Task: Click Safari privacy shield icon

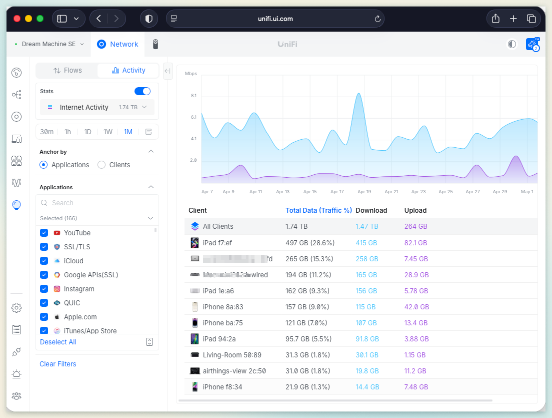Action: (x=149, y=19)
